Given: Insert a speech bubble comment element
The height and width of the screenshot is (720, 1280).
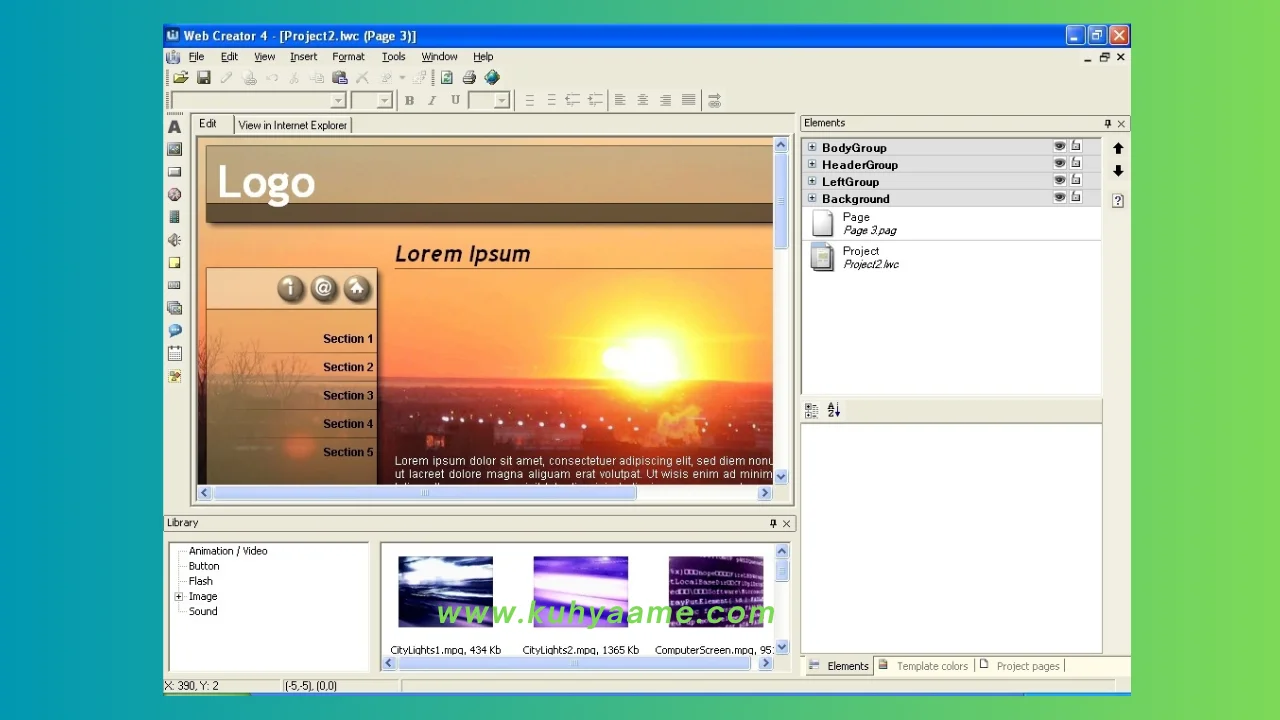Looking at the screenshot, I should tap(175, 331).
